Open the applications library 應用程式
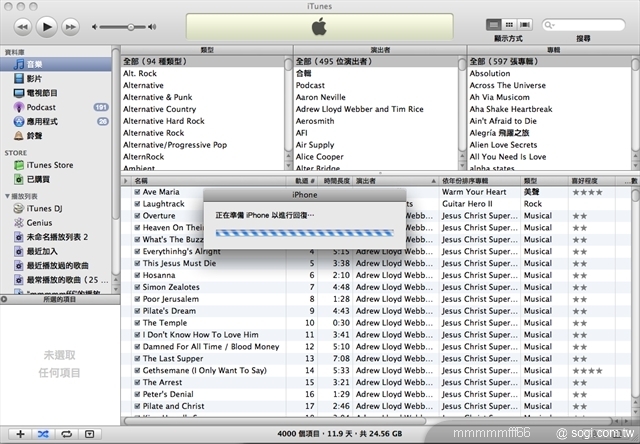 pos(56,121)
